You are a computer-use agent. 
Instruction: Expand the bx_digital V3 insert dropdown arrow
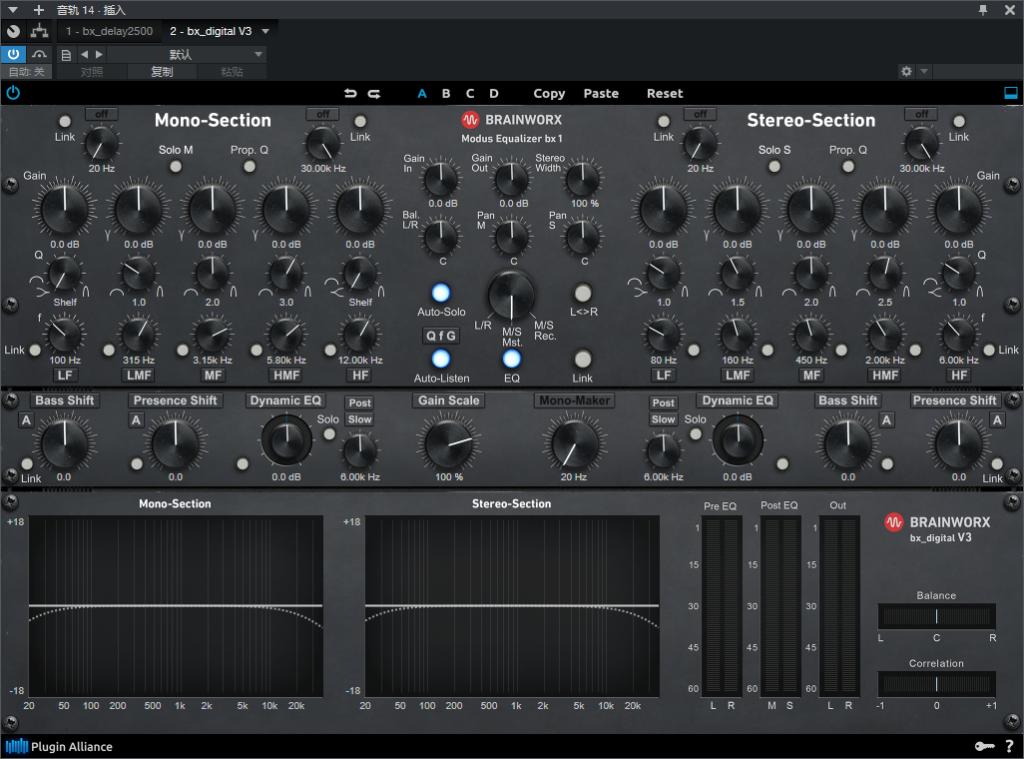pyautogui.click(x=265, y=31)
